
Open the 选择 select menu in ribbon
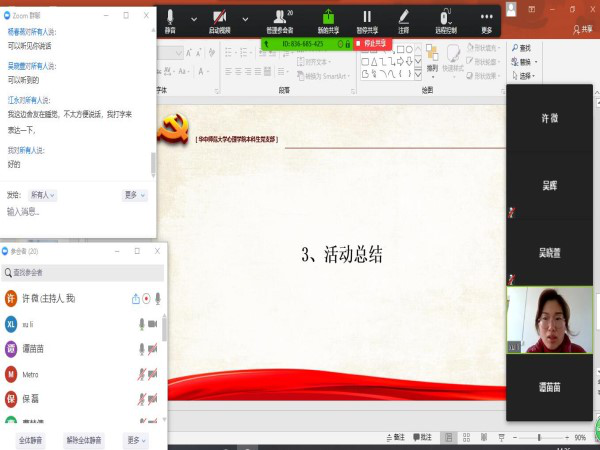[523, 75]
